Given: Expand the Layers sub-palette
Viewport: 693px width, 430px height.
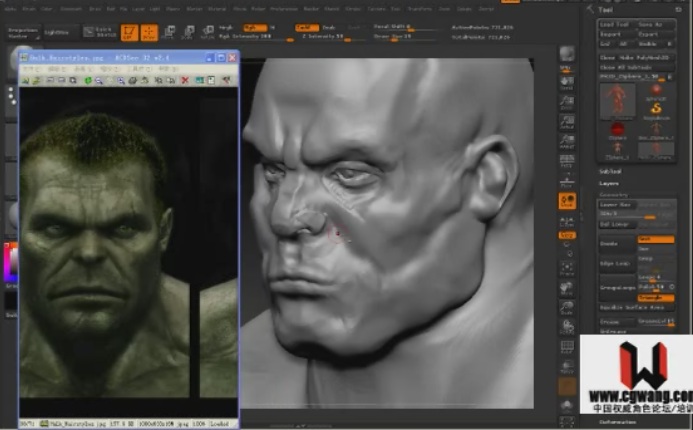Looking at the screenshot, I should (609, 183).
